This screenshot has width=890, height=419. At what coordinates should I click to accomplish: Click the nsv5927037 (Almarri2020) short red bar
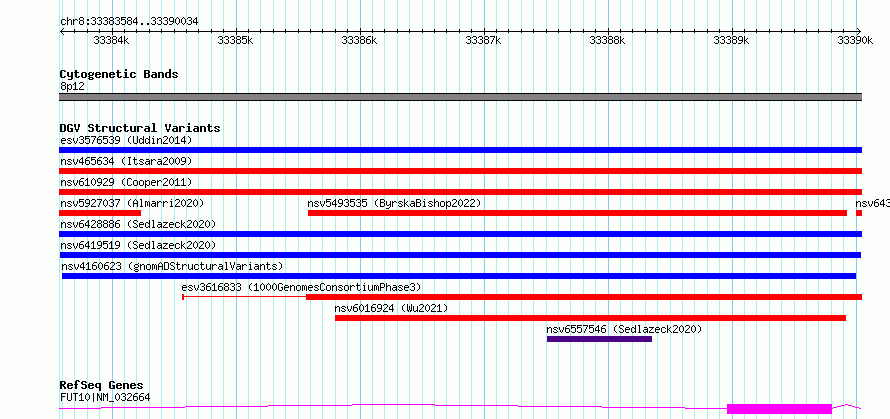click(100, 213)
